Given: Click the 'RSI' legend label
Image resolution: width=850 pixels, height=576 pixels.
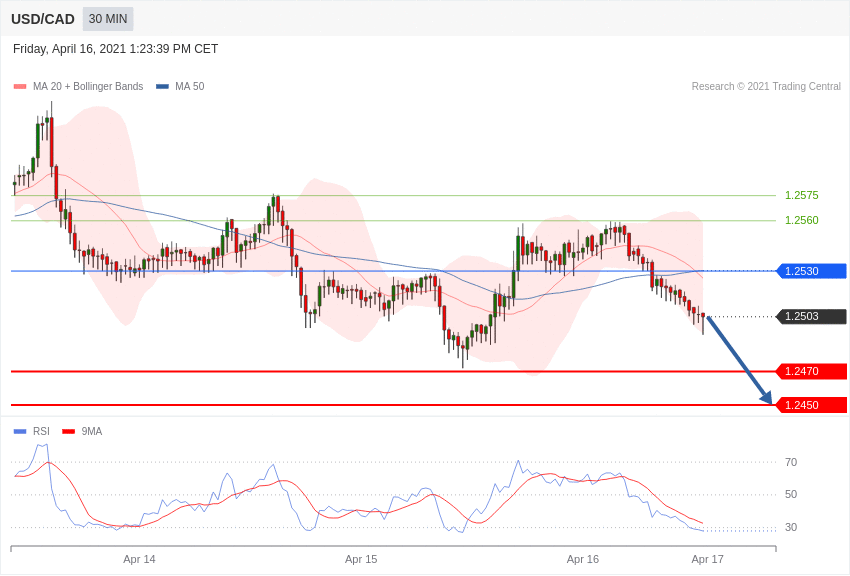Looking at the screenshot, I should point(41,431).
